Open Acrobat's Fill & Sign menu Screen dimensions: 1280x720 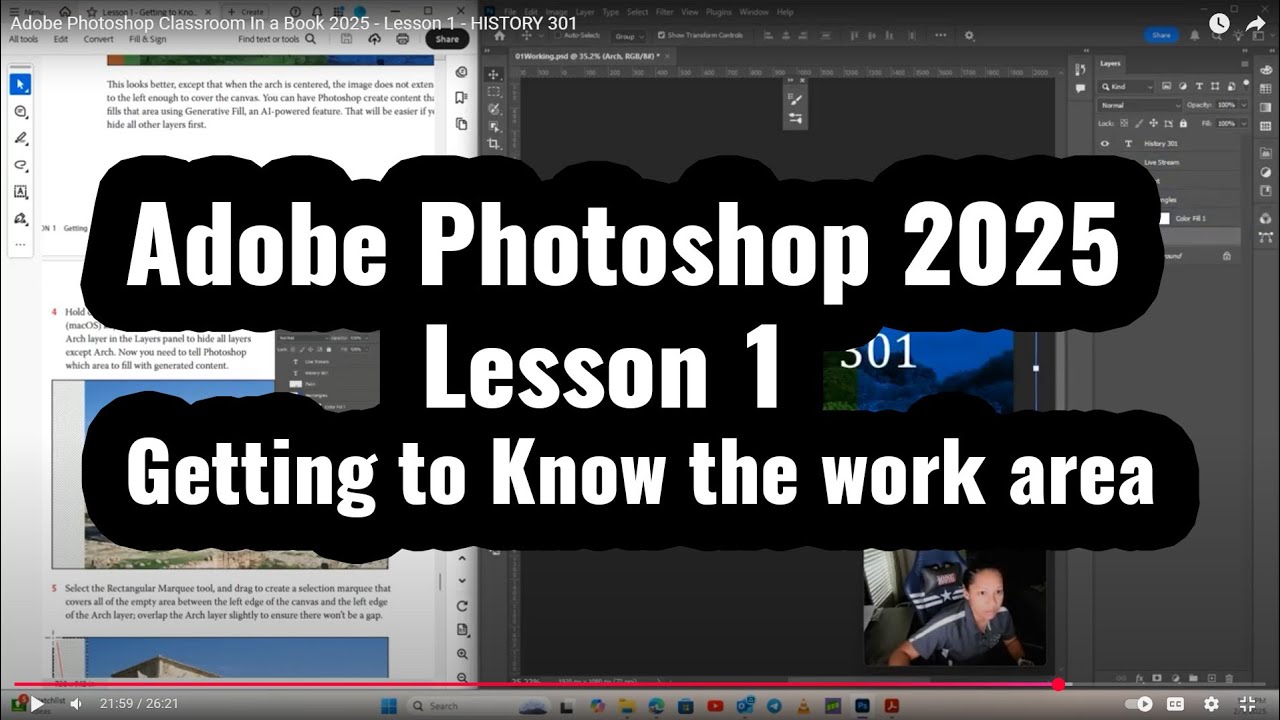[148, 39]
